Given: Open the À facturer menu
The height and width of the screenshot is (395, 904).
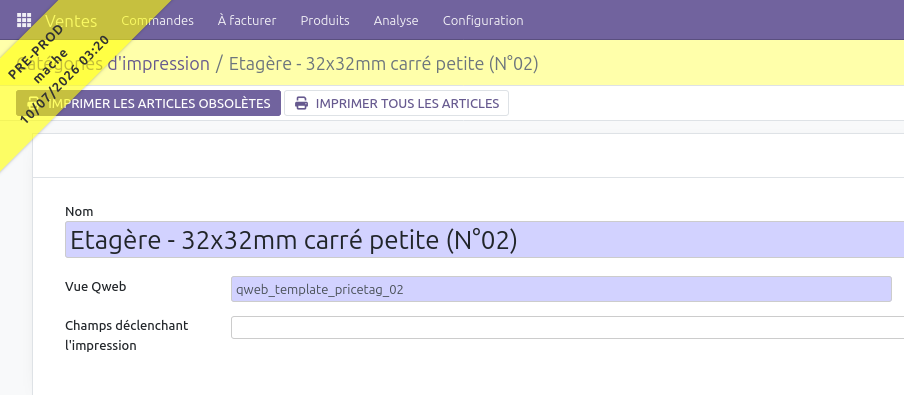Looking at the screenshot, I should click(247, 20).
